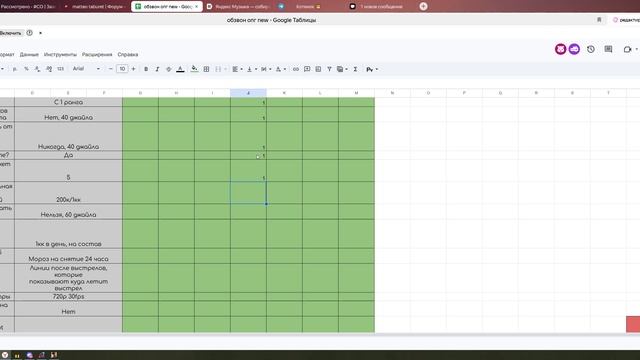Click the insert link icon
The image size is (640, 360).
point(296,69)
